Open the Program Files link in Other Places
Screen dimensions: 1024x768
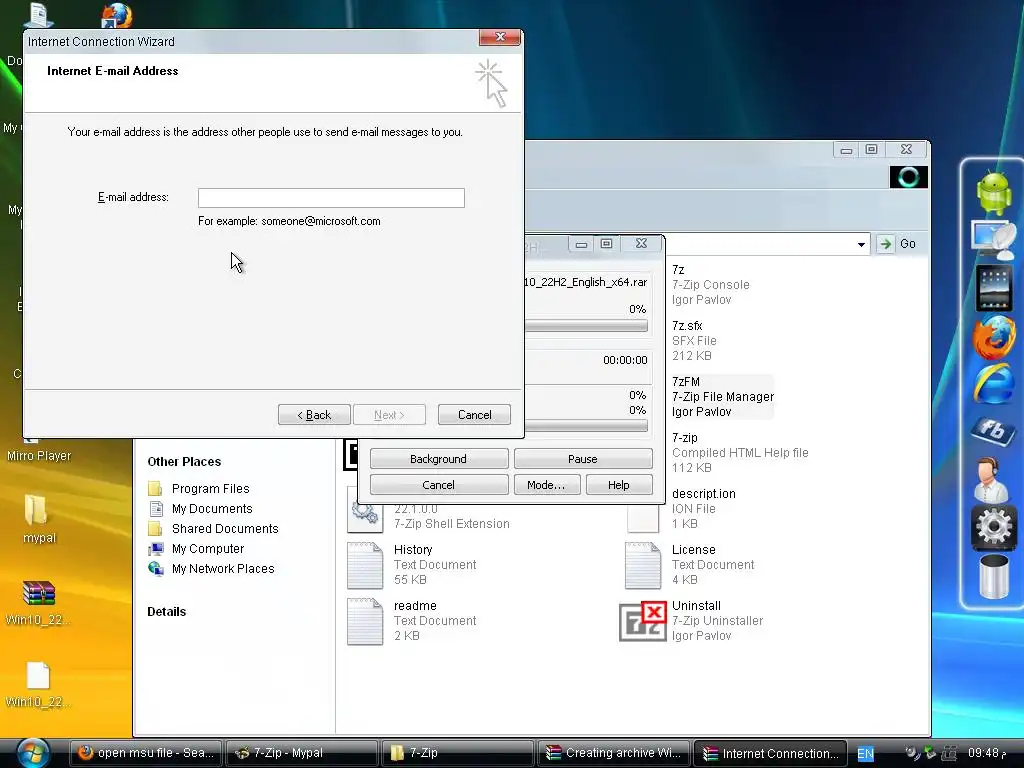point(210,488)
